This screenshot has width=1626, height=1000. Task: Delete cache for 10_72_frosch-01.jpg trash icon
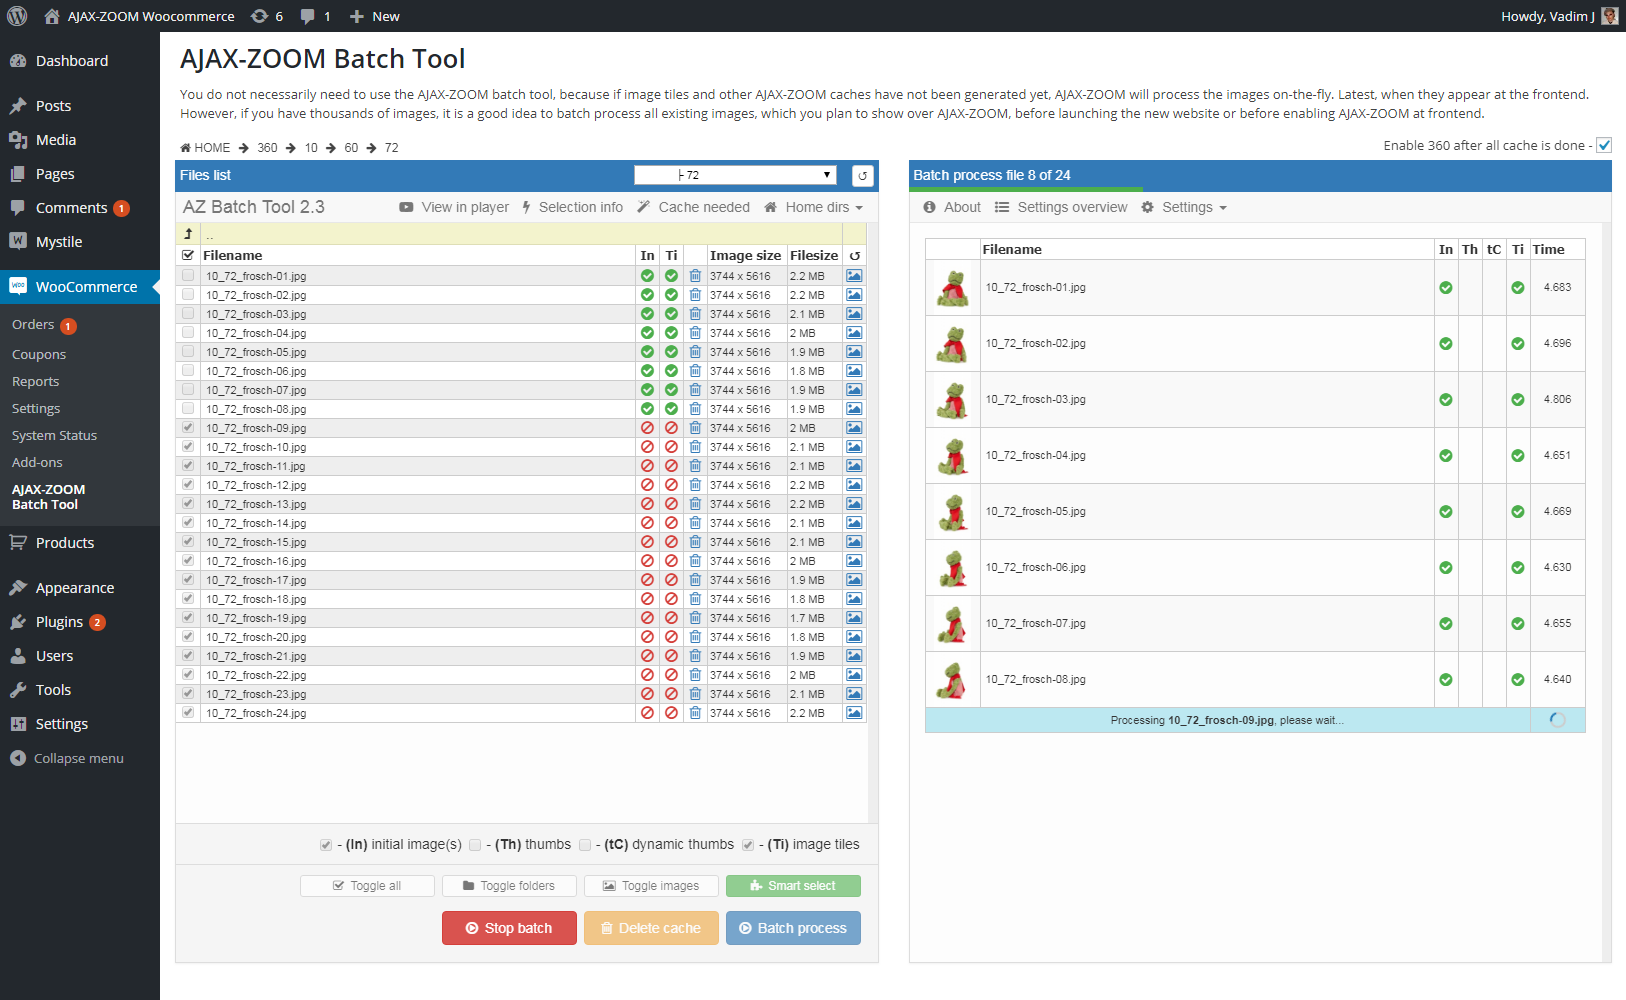tap(695, 276)
